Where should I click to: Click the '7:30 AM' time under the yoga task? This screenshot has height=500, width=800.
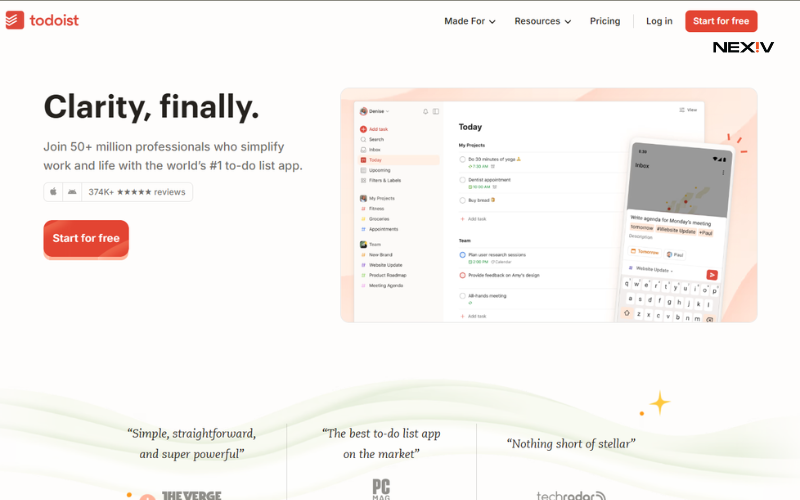click(x=479, y=166)
